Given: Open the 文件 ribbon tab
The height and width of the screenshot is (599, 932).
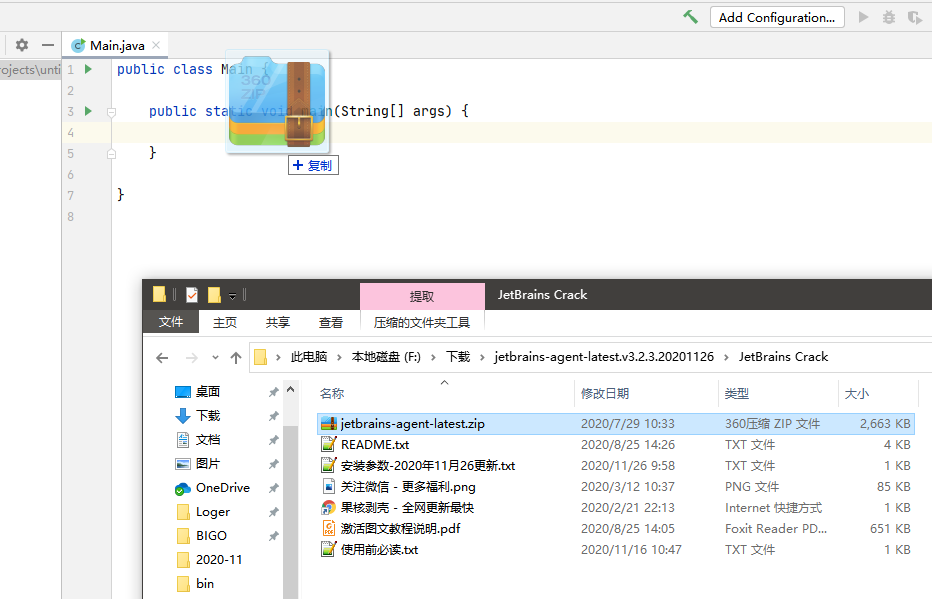Looking at the screenshot, I should pos(171,322).
